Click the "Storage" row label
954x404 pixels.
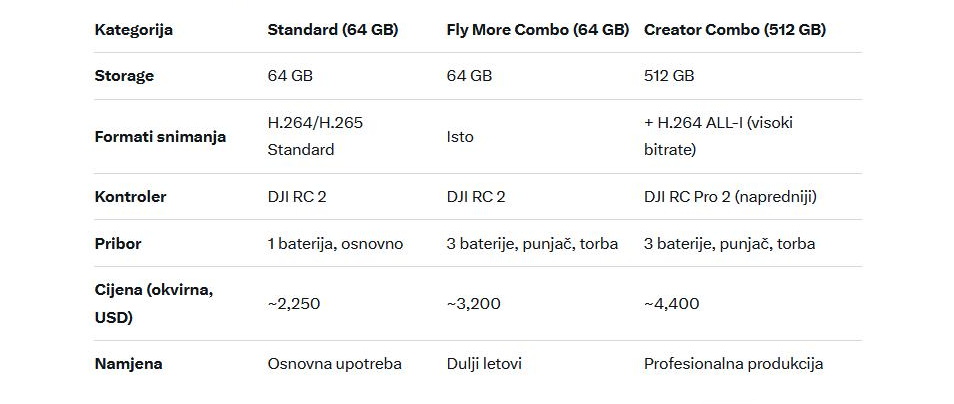(x=124, y=75)
